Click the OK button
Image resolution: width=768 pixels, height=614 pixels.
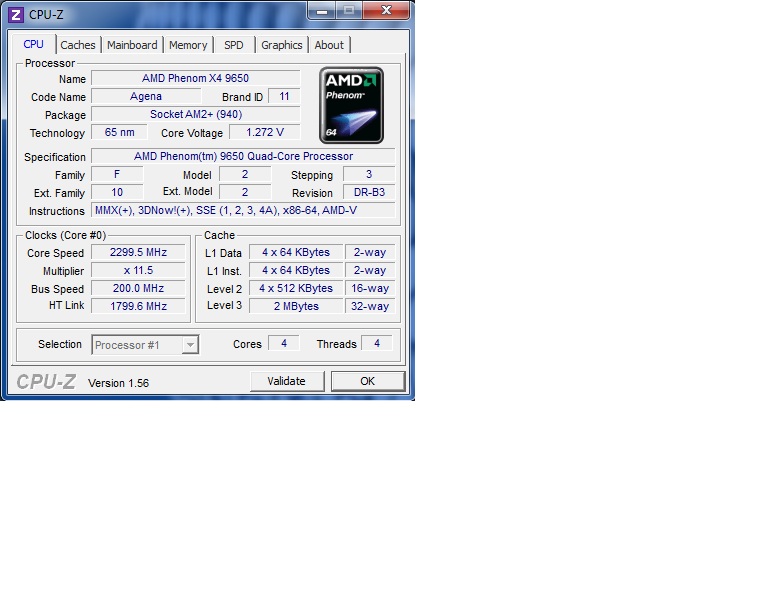[368, 381]
